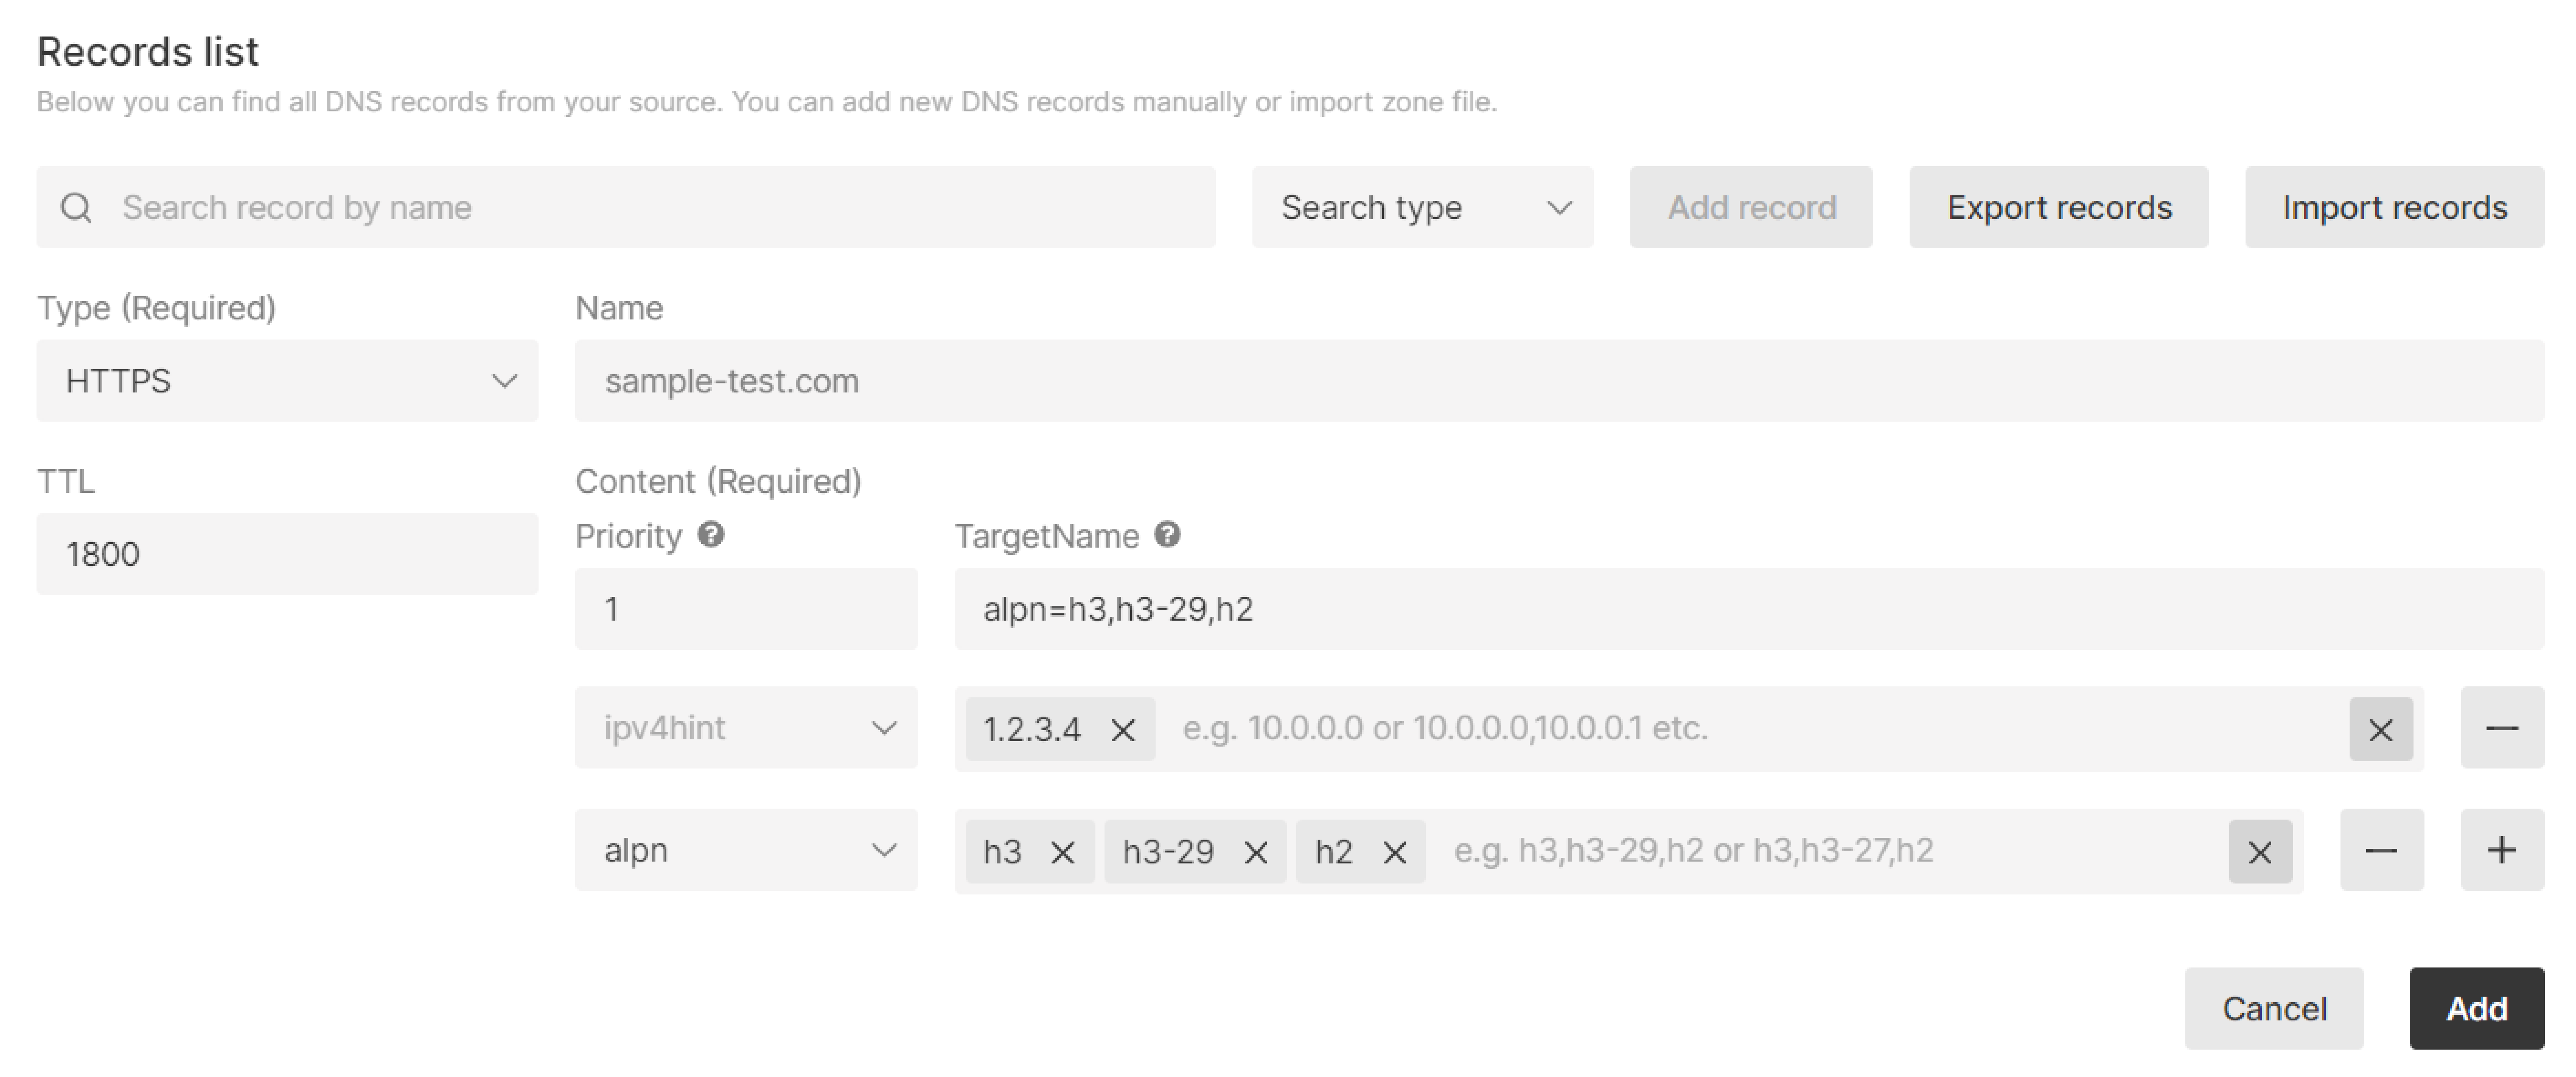Click the Import records button

tap(2394, 207)
